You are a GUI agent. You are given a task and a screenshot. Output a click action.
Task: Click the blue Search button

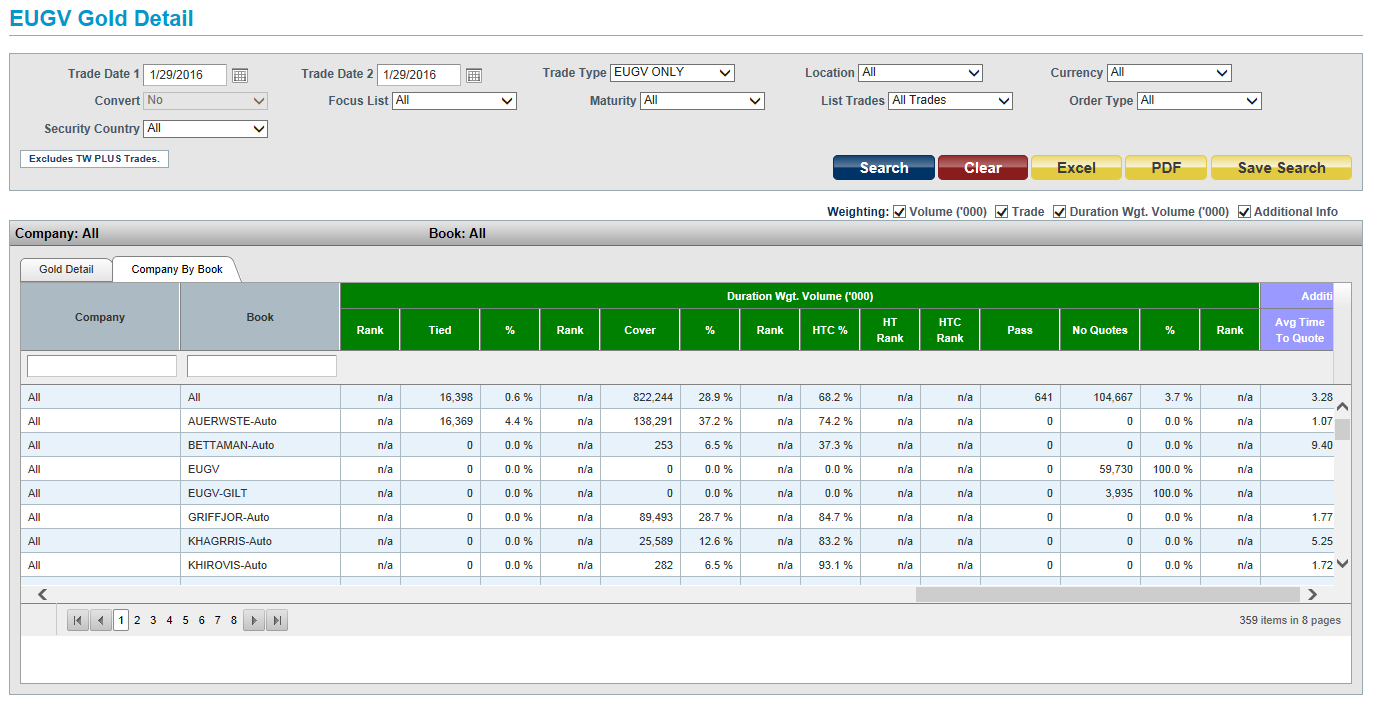tap(884, 168)
